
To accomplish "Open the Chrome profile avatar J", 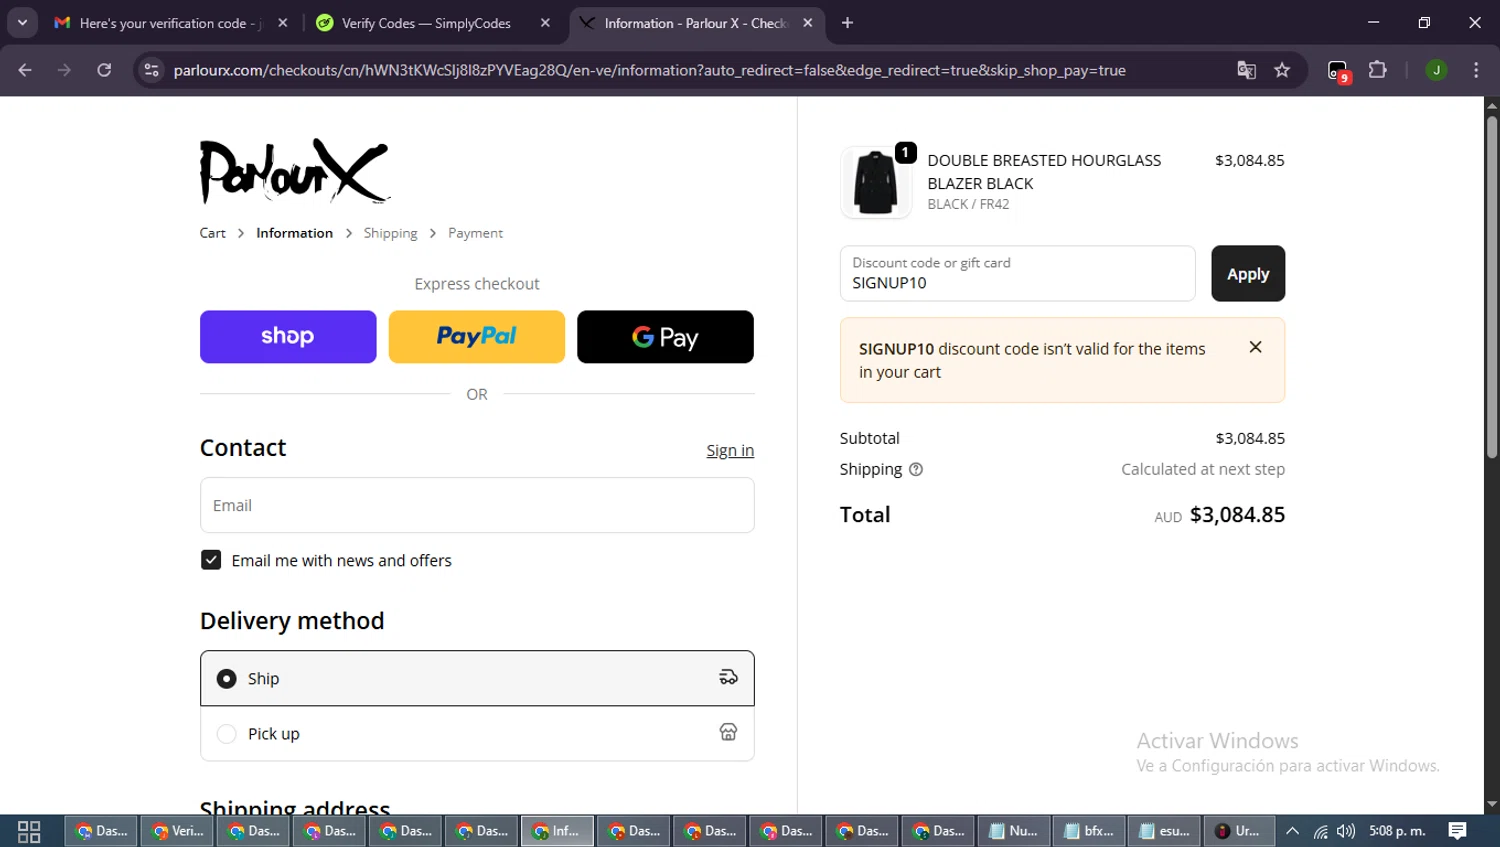I will [x=1436, y=70].
